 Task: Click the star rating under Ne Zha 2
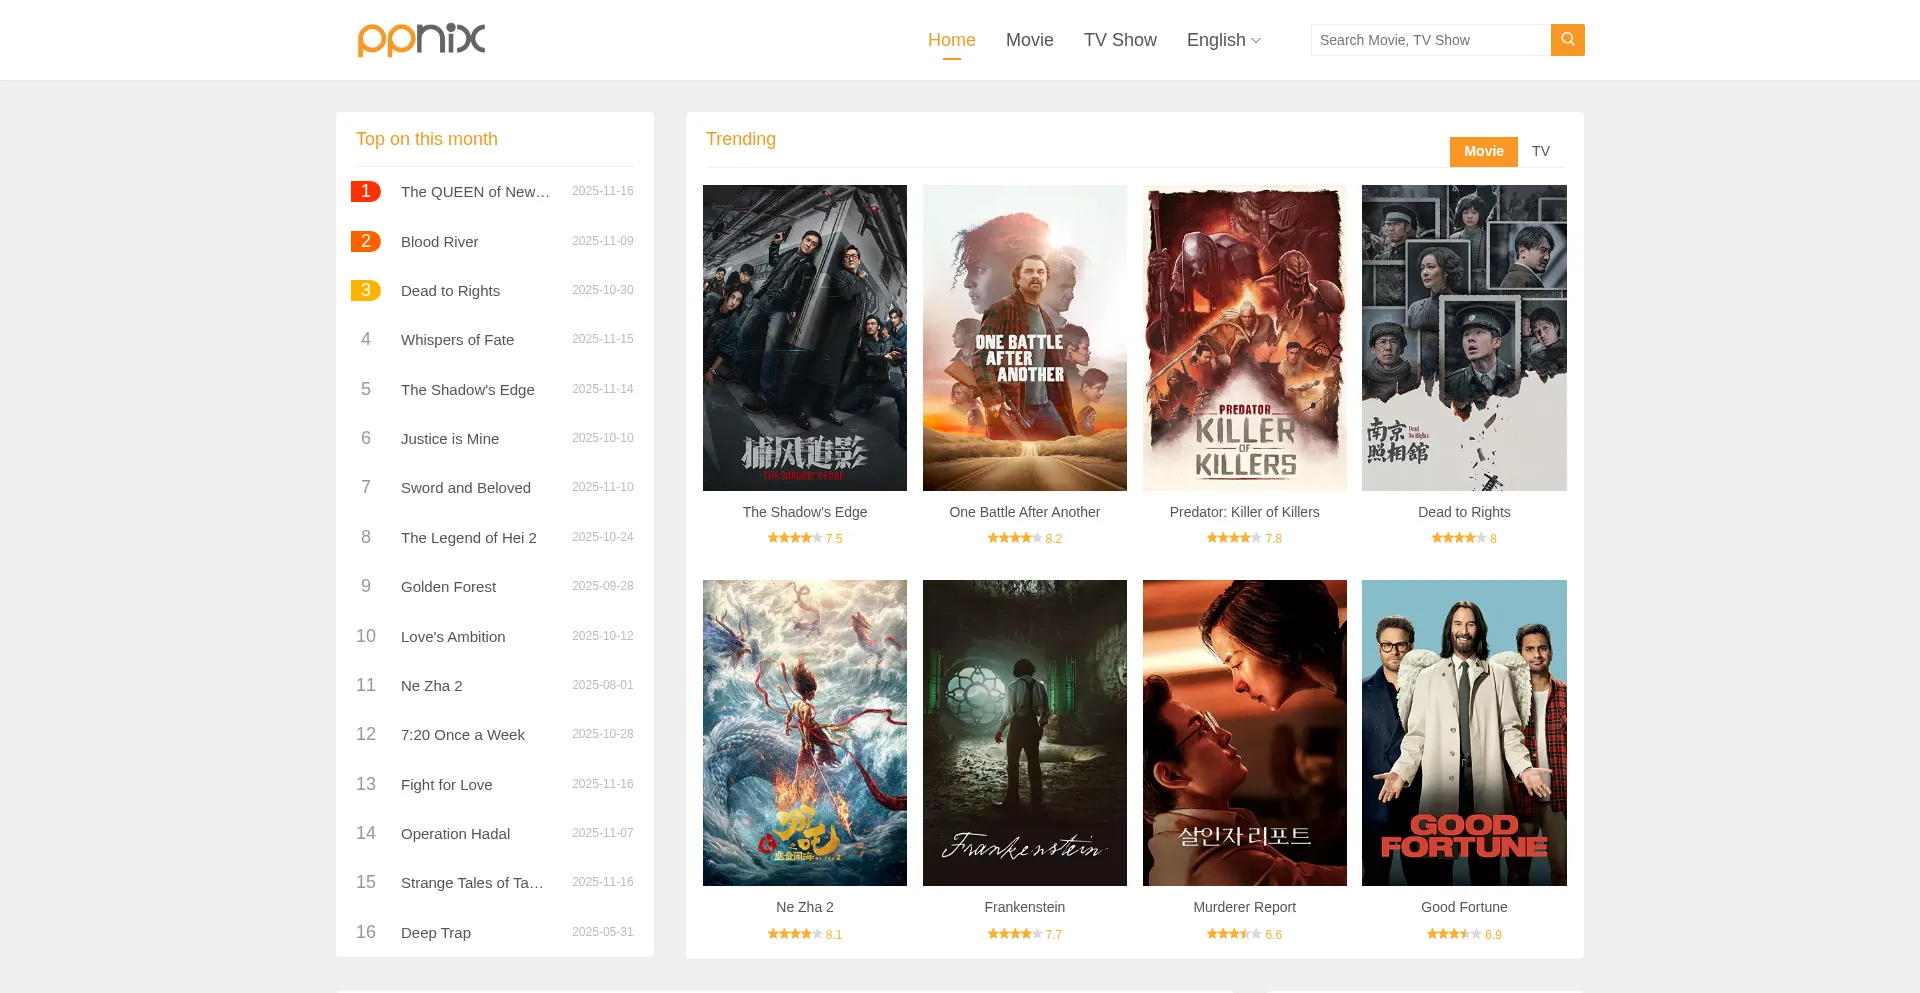point(794,934)
